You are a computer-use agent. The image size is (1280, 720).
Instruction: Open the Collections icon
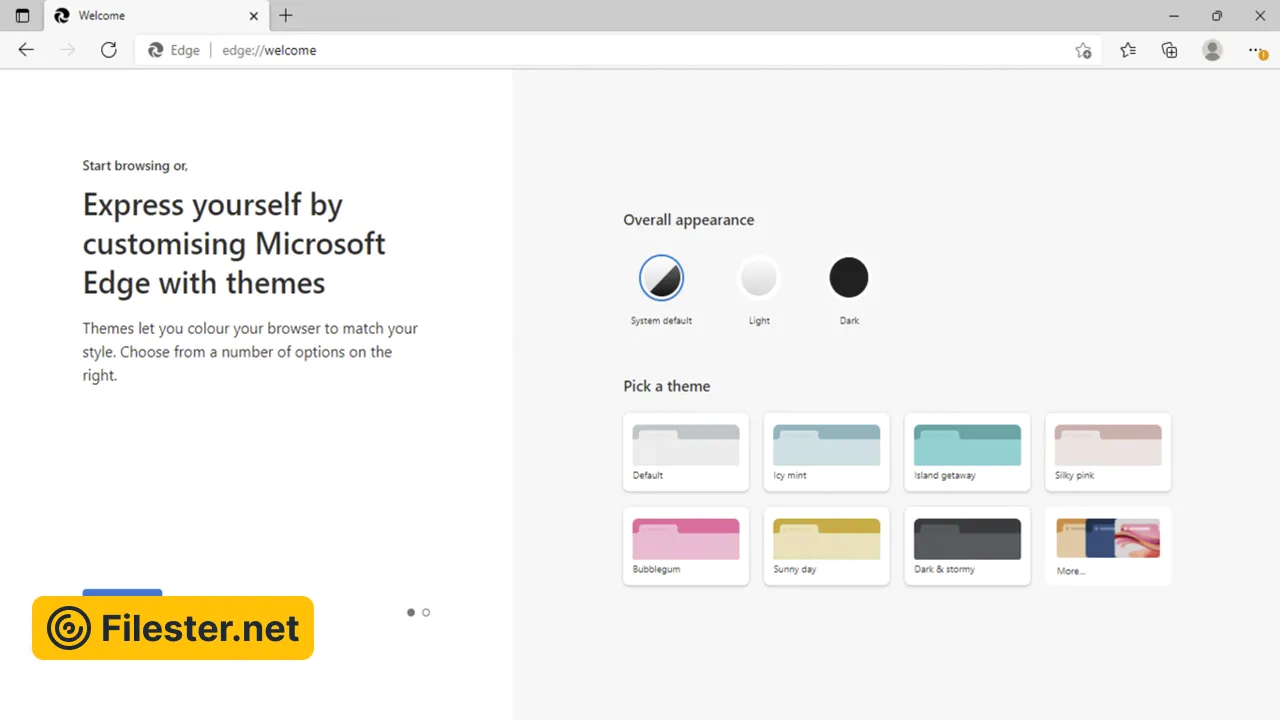(1170, 50)
